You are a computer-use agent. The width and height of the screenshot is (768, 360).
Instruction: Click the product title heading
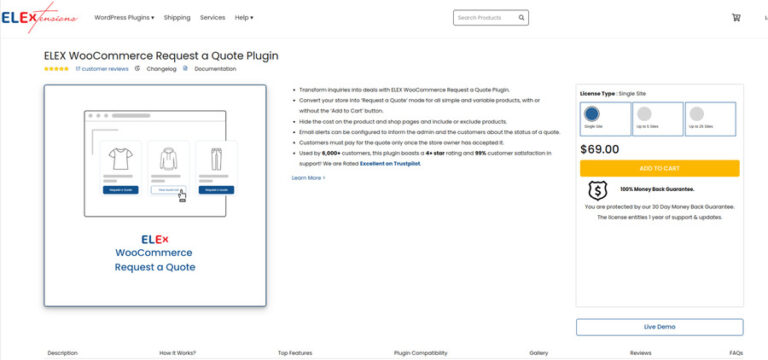pos(161,56)
